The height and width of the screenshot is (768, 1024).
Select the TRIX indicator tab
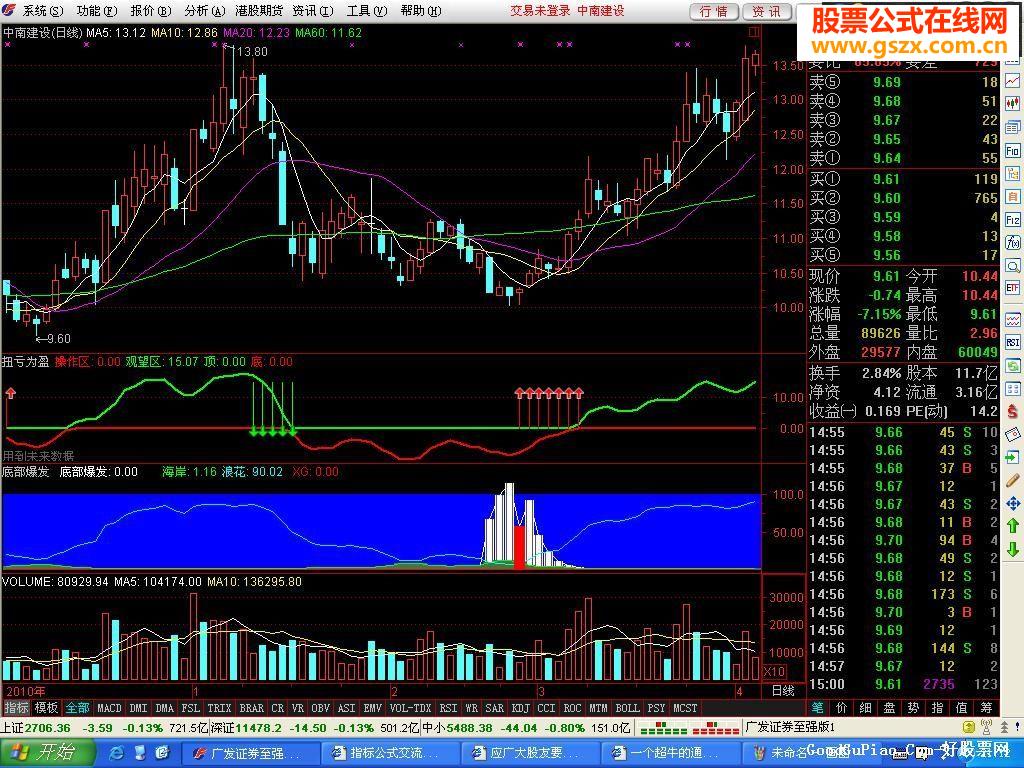click(x=219, y=708)
